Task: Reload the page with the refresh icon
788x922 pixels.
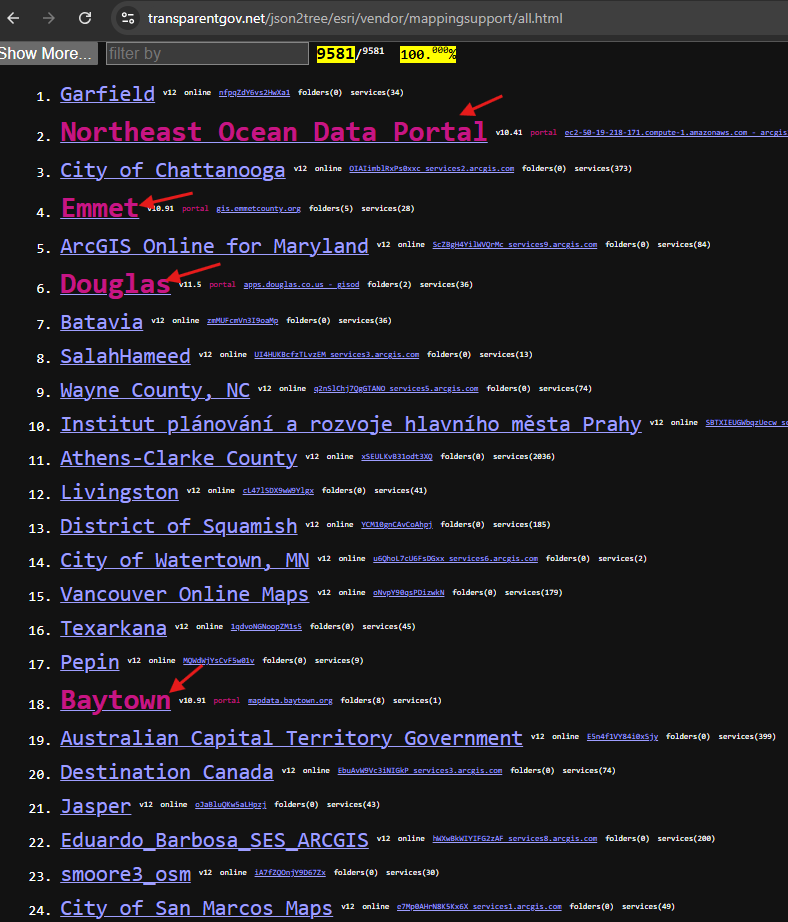Action: (x=85, y=18)
